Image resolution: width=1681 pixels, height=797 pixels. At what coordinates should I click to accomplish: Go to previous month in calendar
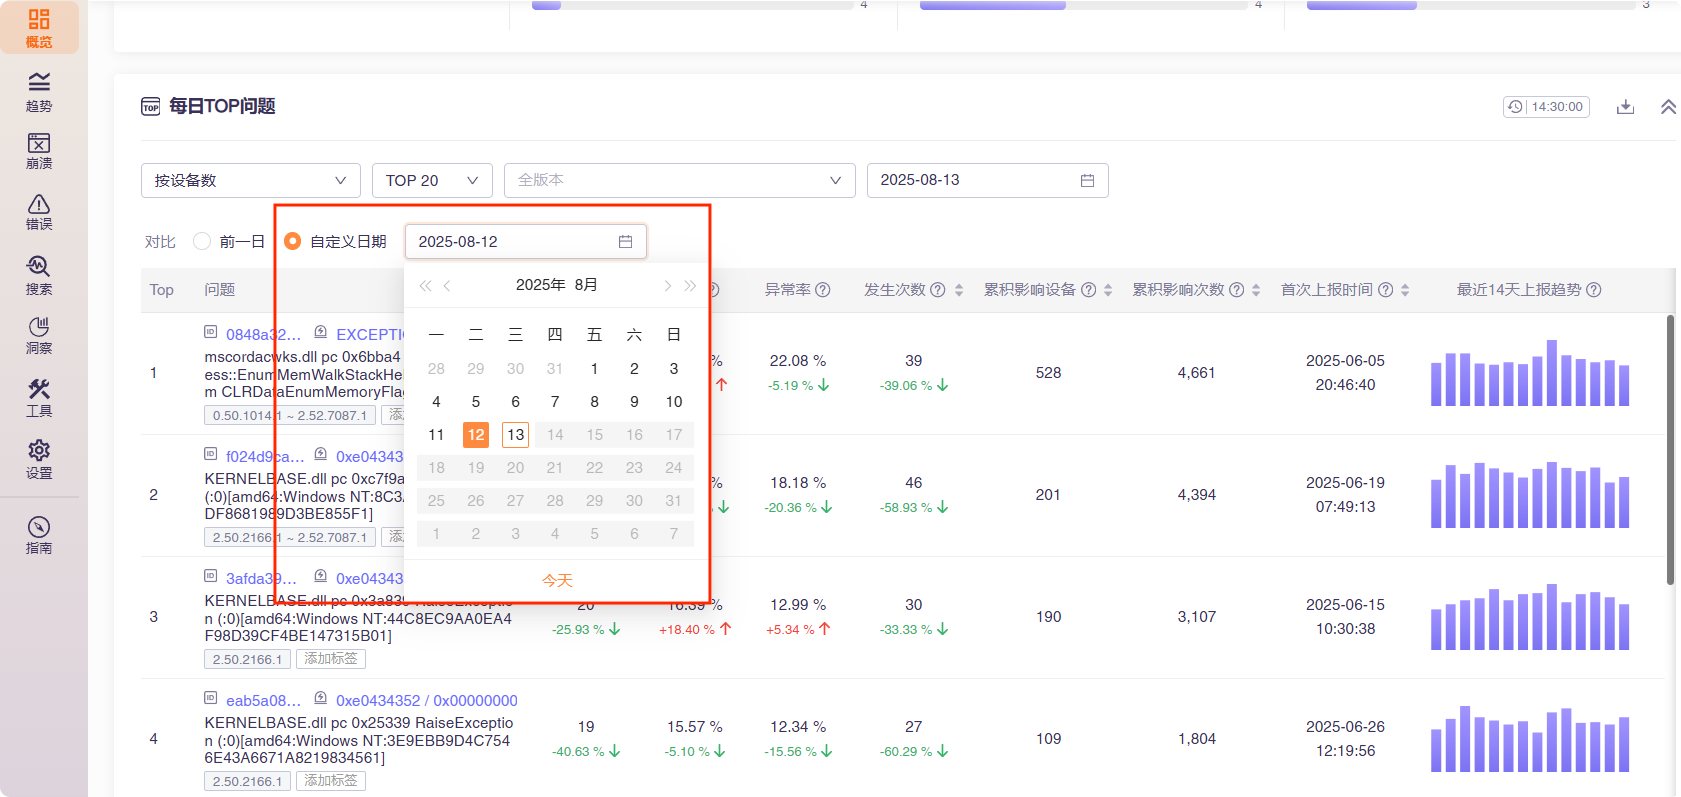coord(447,286)
